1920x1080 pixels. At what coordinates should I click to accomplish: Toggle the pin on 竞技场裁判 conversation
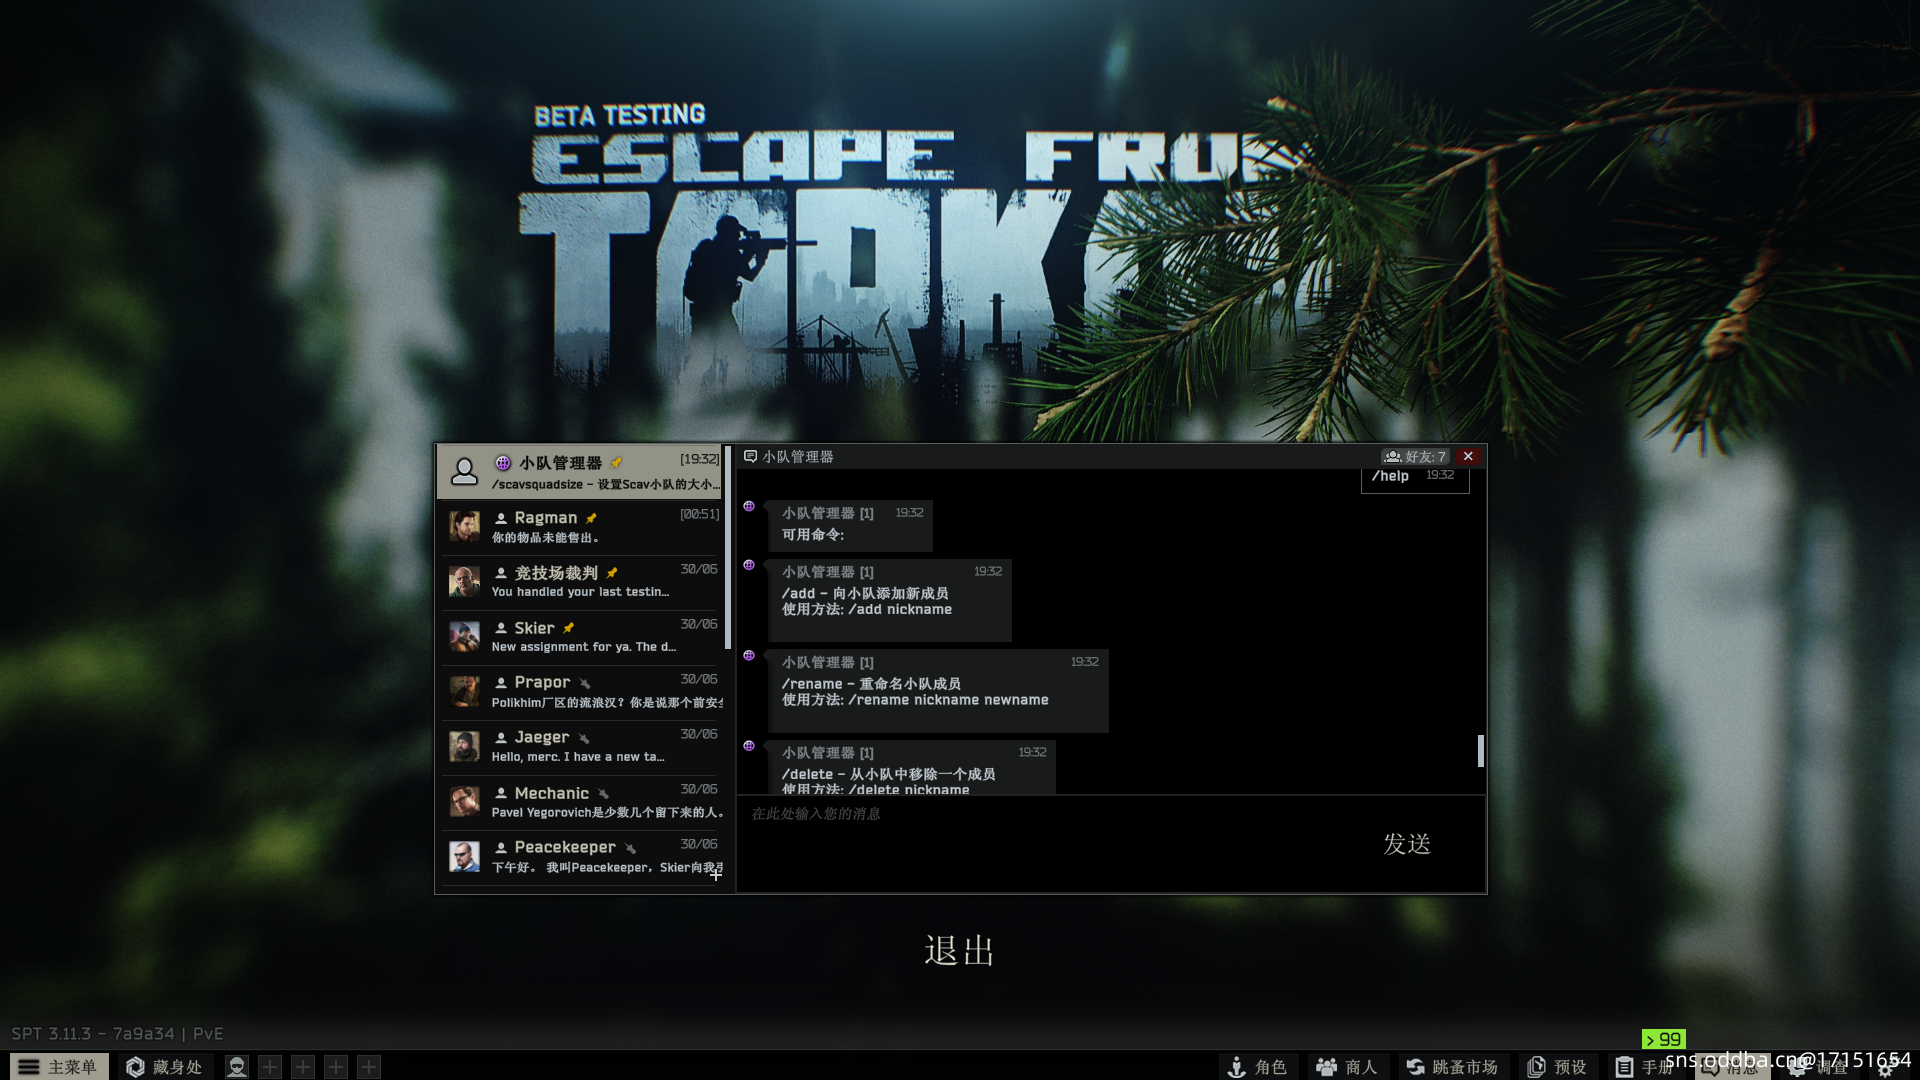(611, 573)
